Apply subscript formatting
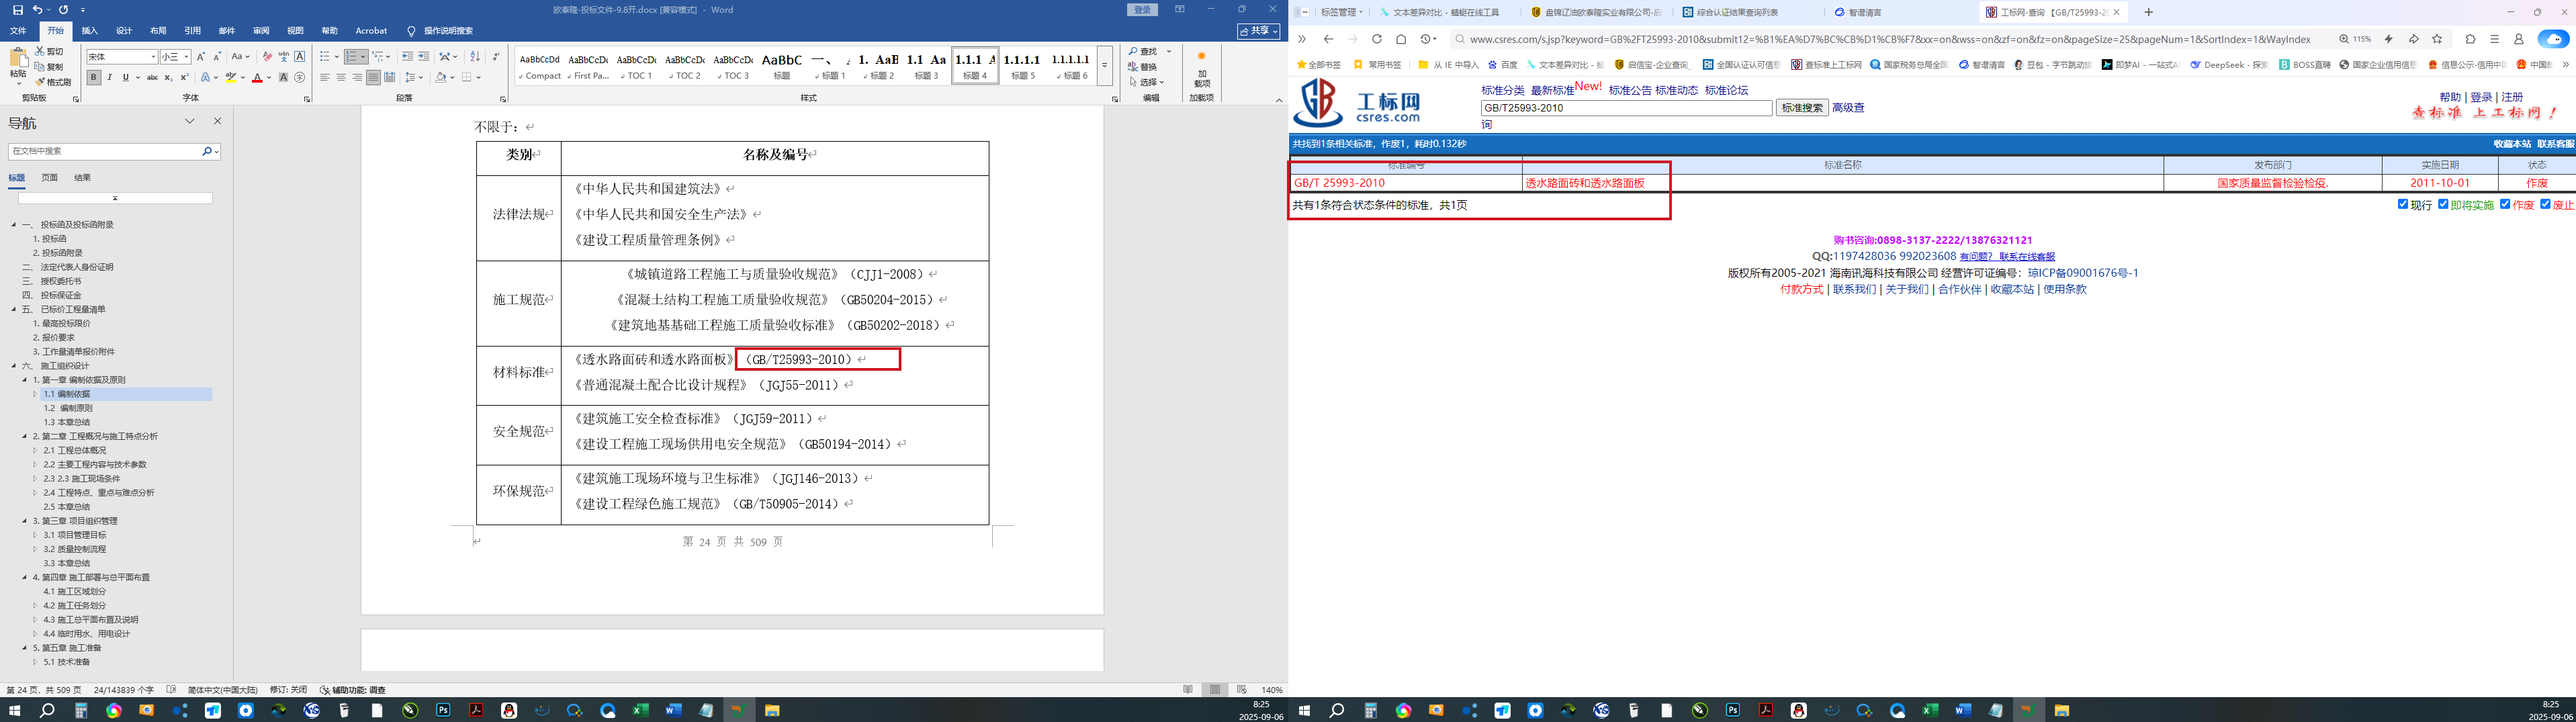2576x722 pixels. pyautogui.click(x=168, y=77)
